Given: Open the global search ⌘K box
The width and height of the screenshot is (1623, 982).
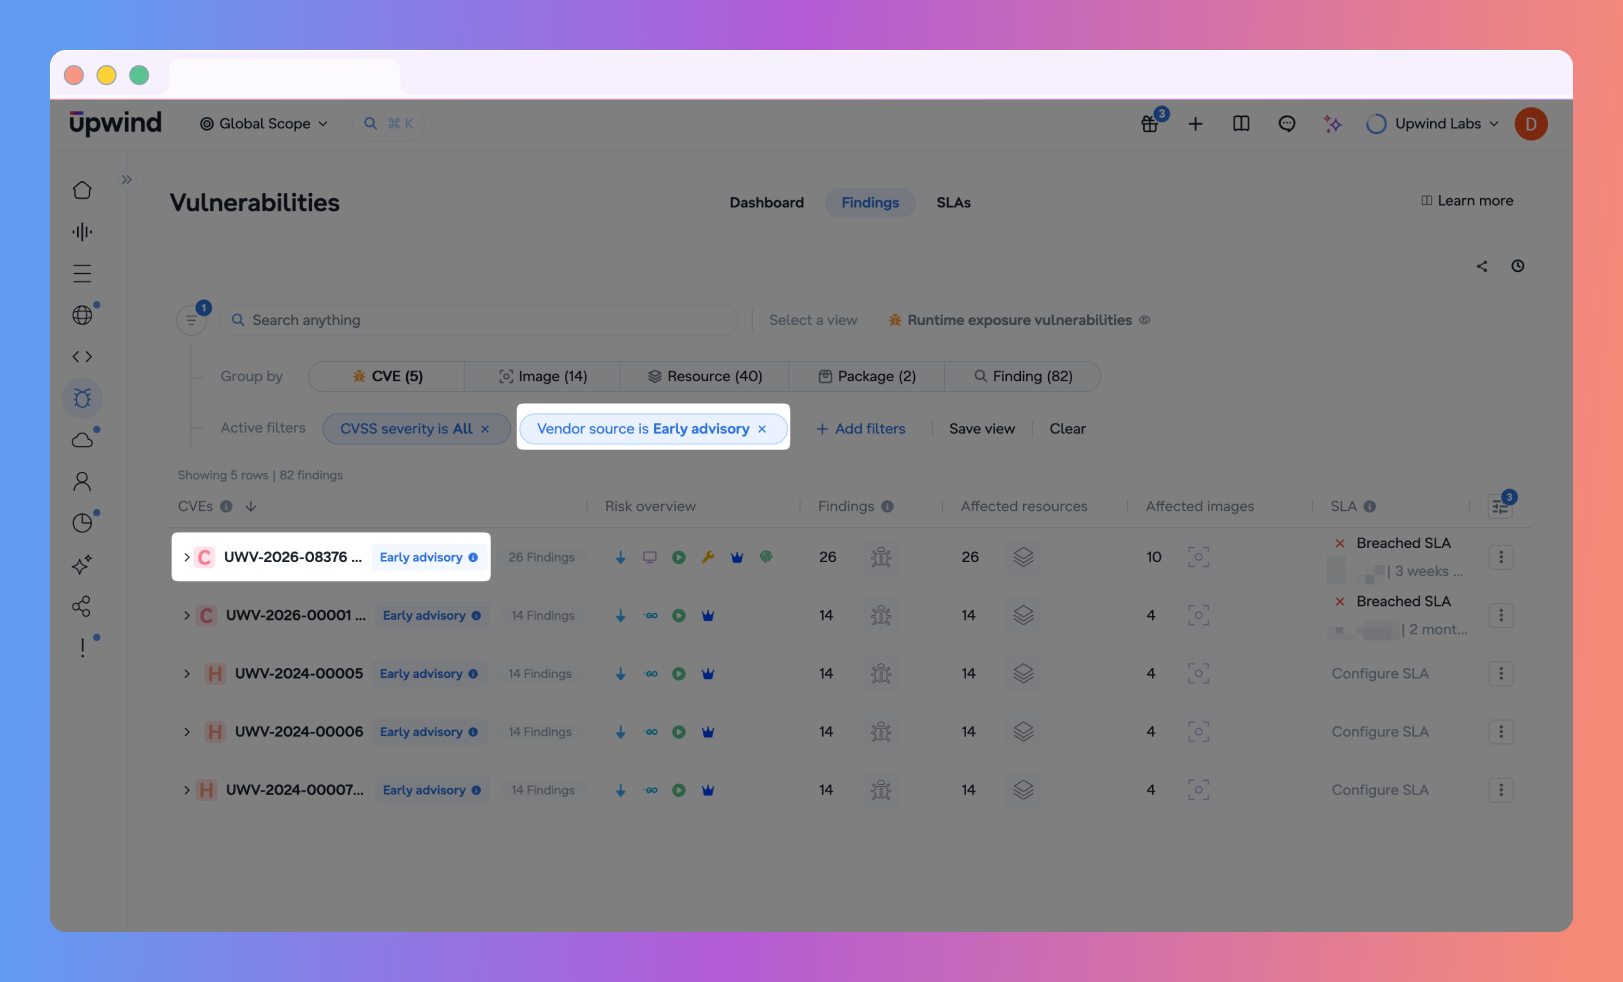Looking at the screenshot, I should click(x=389, y=124).
